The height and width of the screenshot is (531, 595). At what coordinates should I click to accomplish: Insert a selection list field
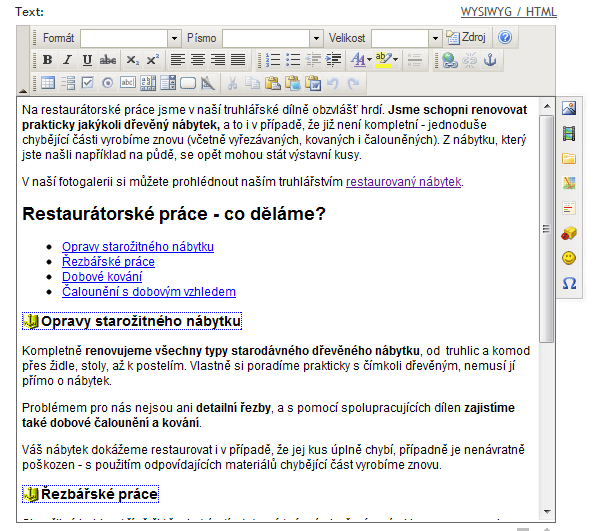point(168,83)
